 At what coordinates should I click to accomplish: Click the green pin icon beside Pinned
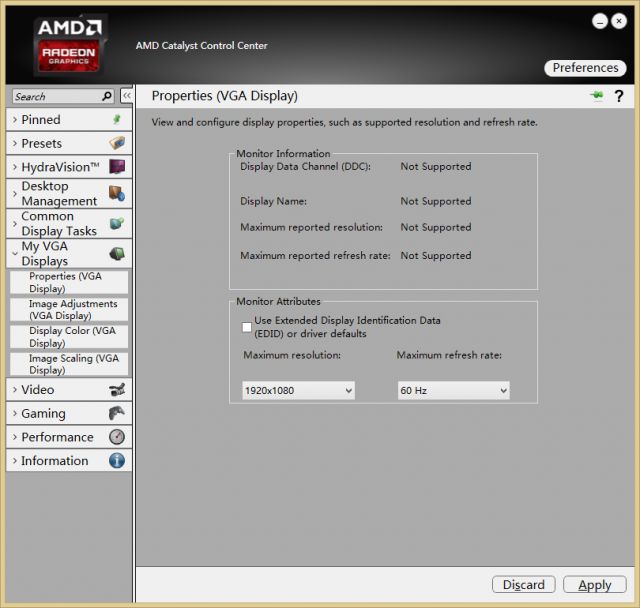point(117,119)
